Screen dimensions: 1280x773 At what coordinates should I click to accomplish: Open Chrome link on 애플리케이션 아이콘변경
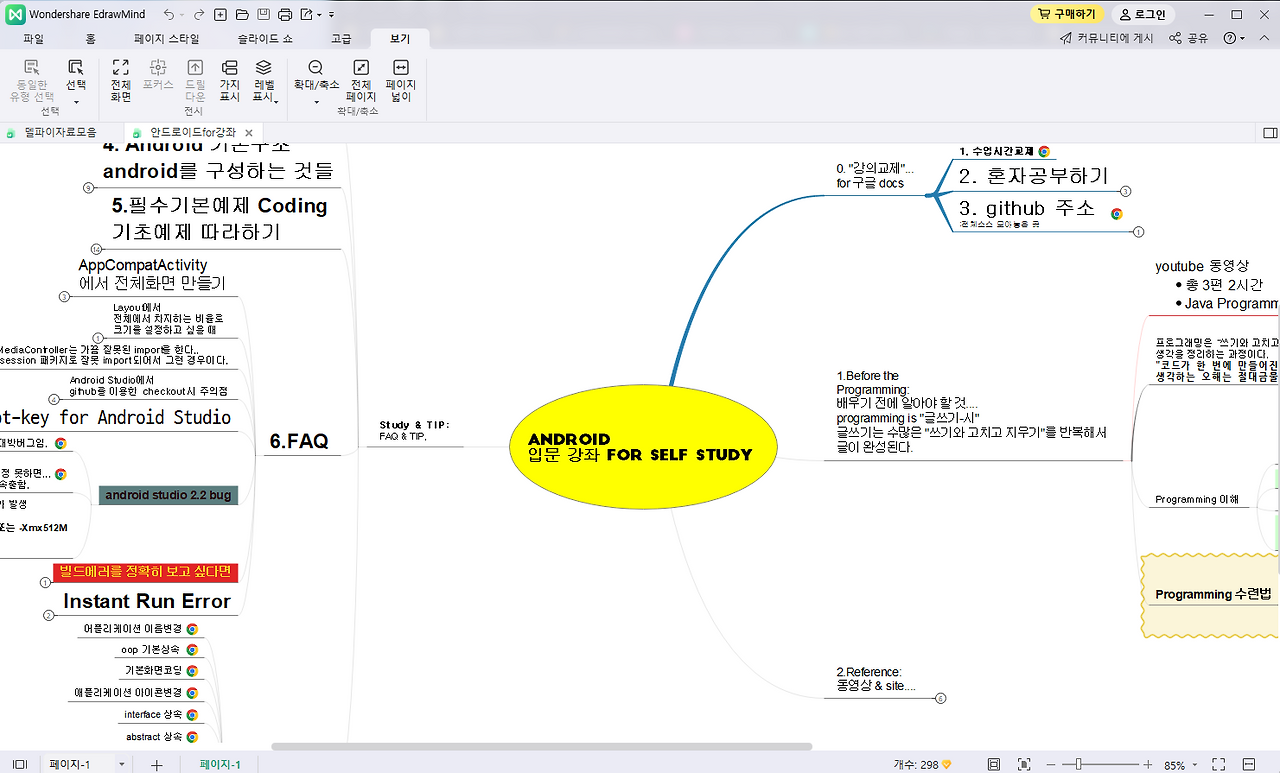coord(192,693)
